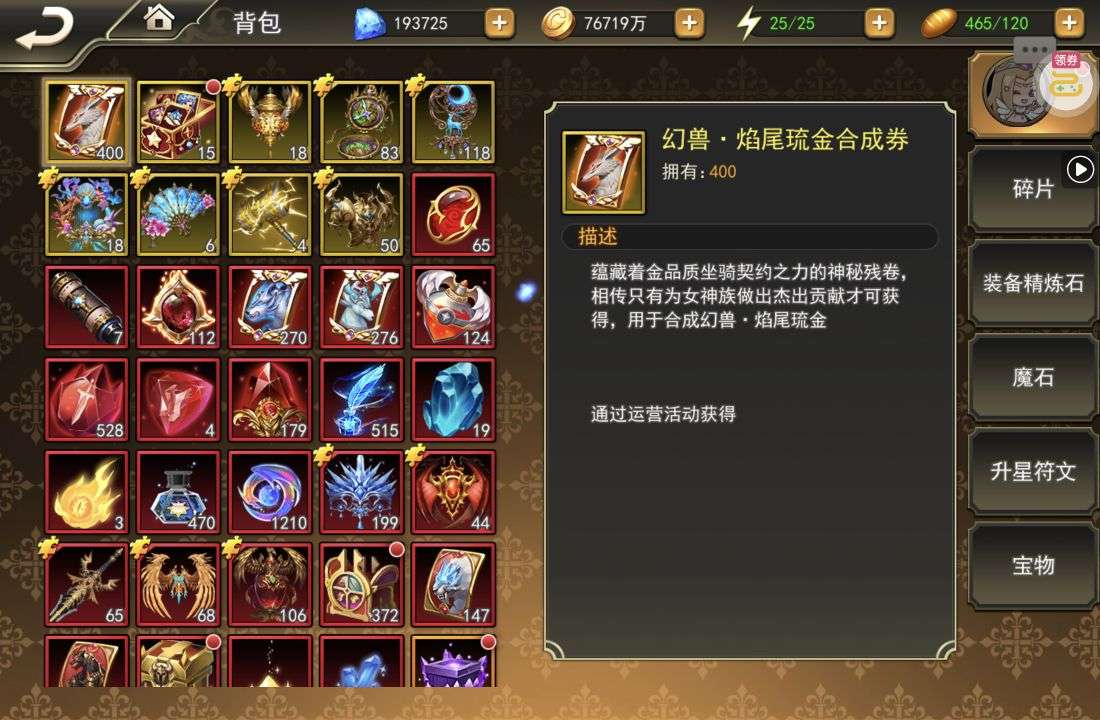
Task: Open the 宝物 category tab
Action: (x=1033, y=565)
